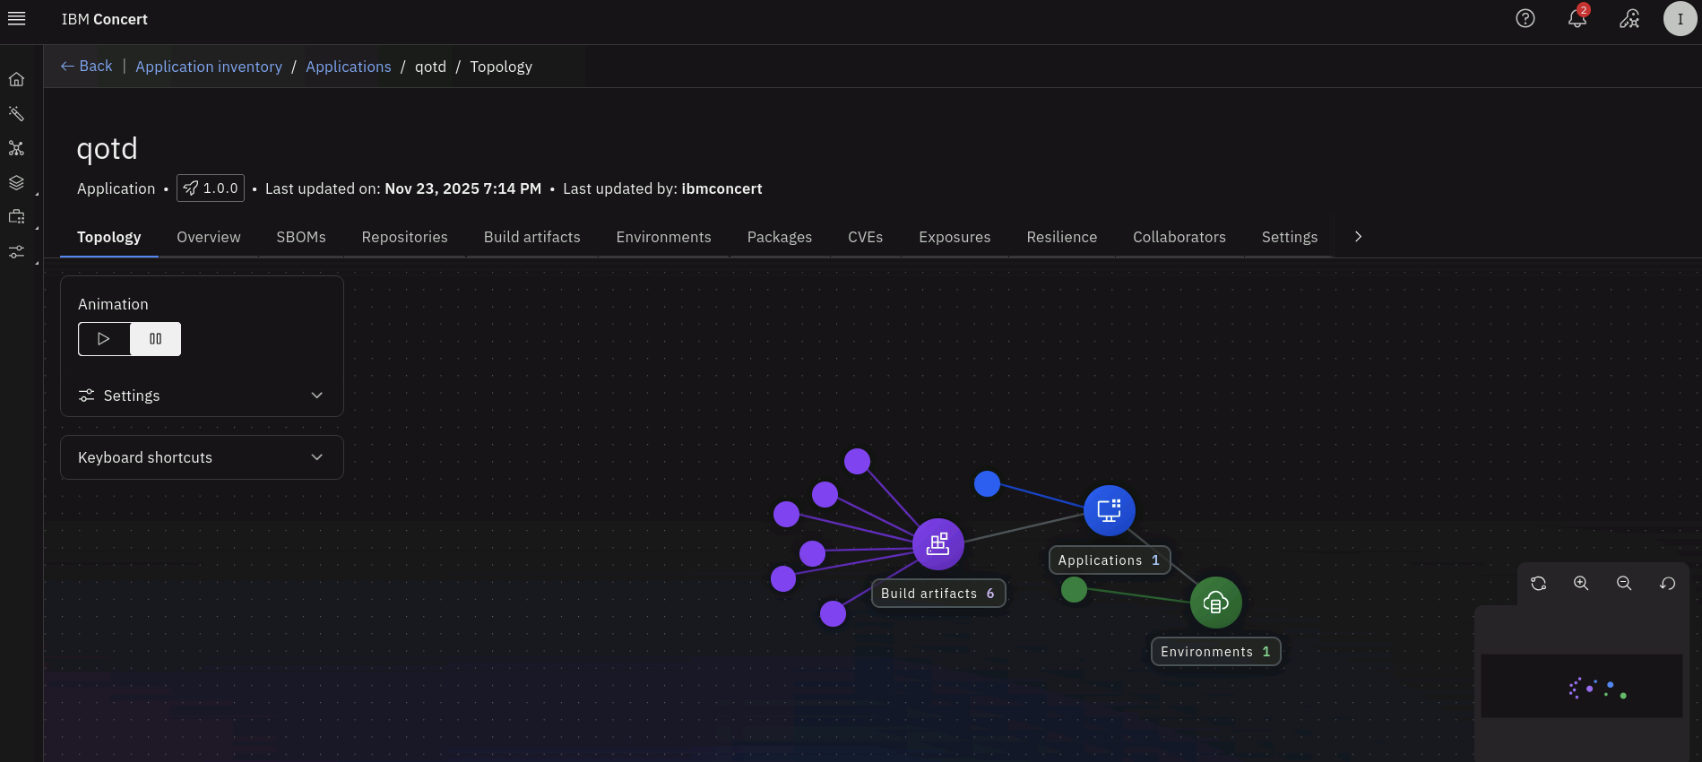Open Application inventory breadcrumb link
The height and width of the screenshot is (762, 1702).
(209, 67)
